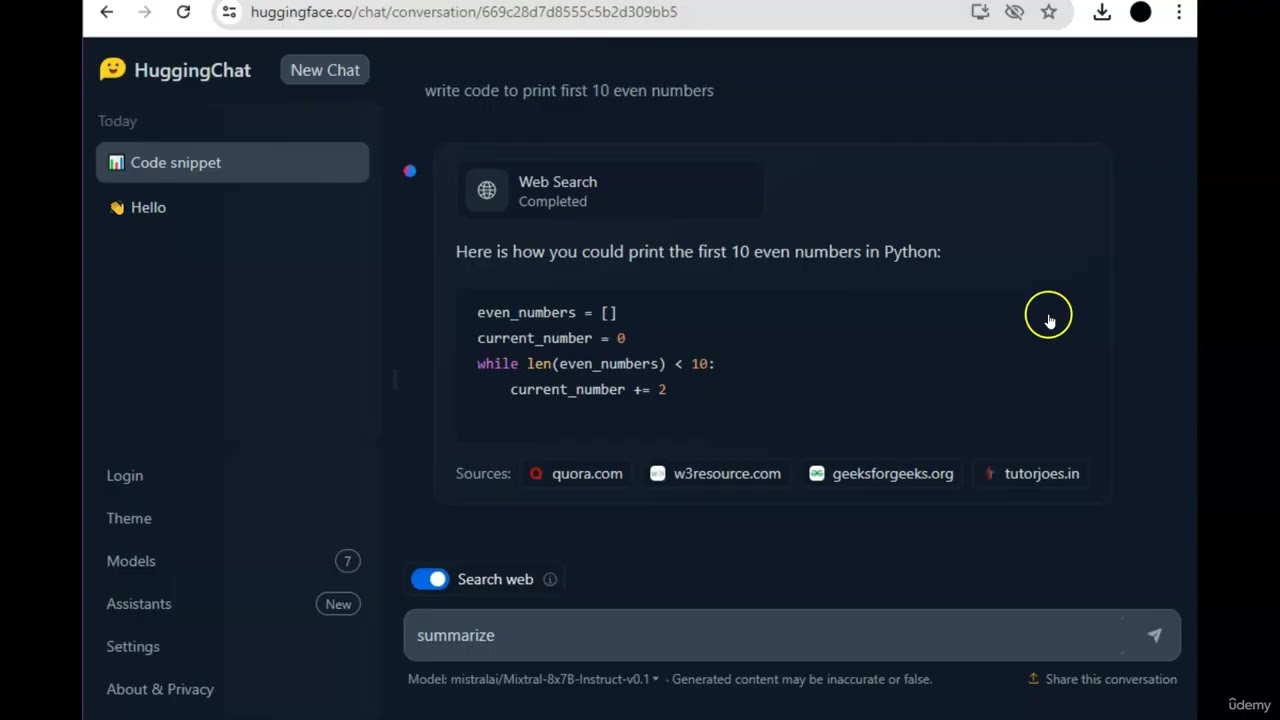Open the tutorjoes.in source link
The height and width of the screenshot is (720, 1280).
1031,474
